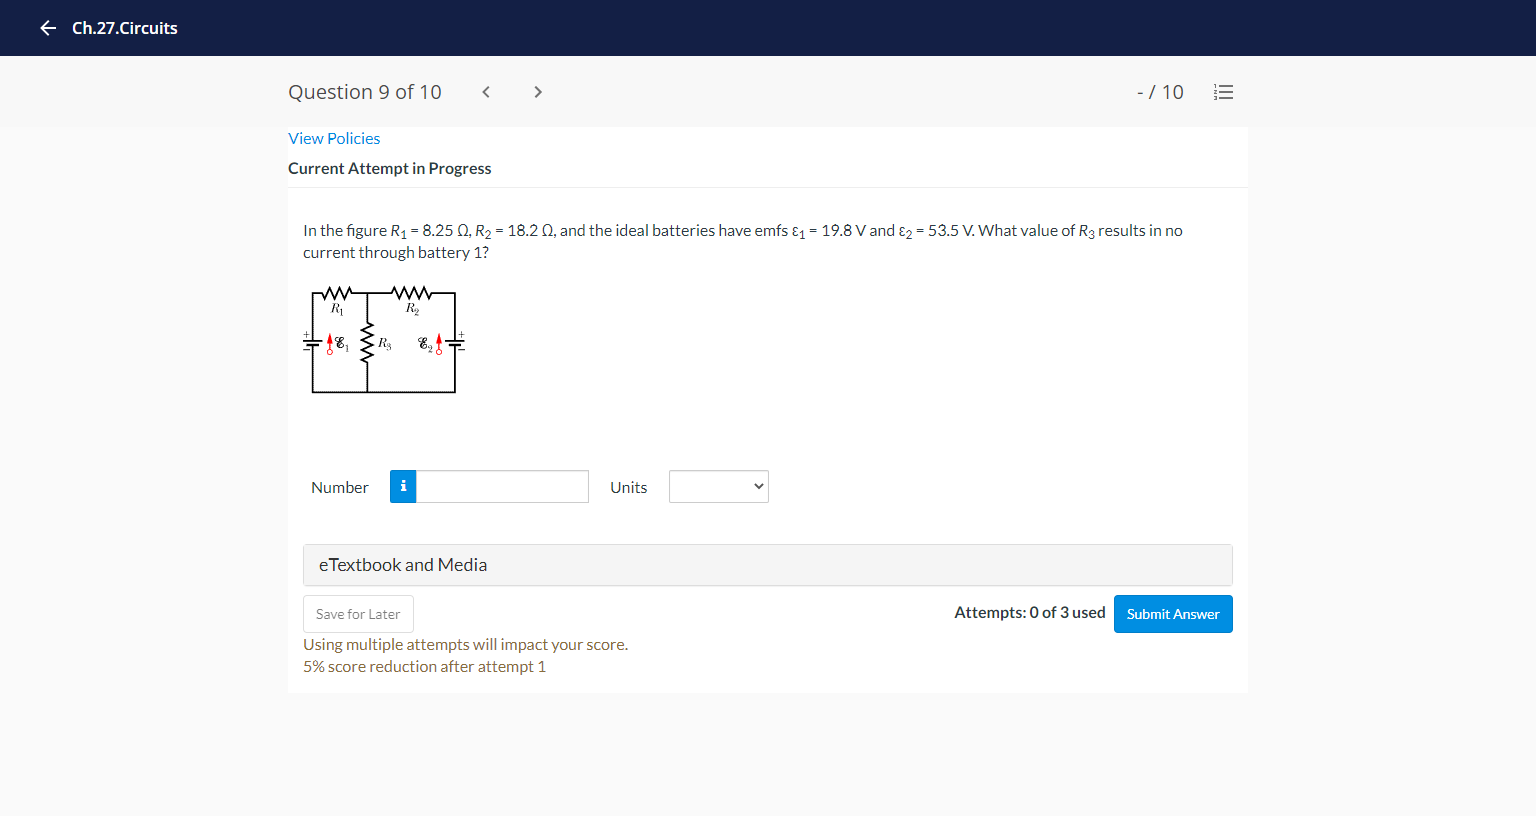Click the Attempts: 0 of 3 used text
The image size is (1536, 816).
1029,612
